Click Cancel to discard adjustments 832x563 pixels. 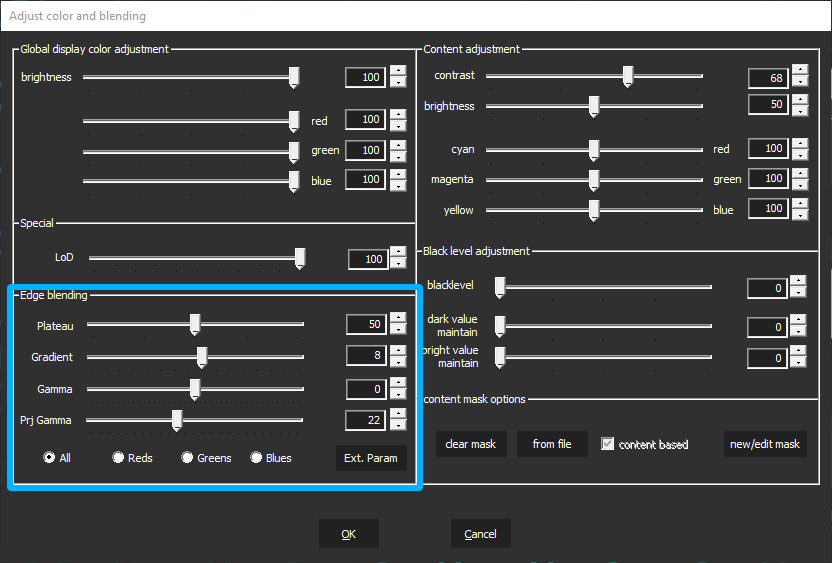(x=480, y=534)
